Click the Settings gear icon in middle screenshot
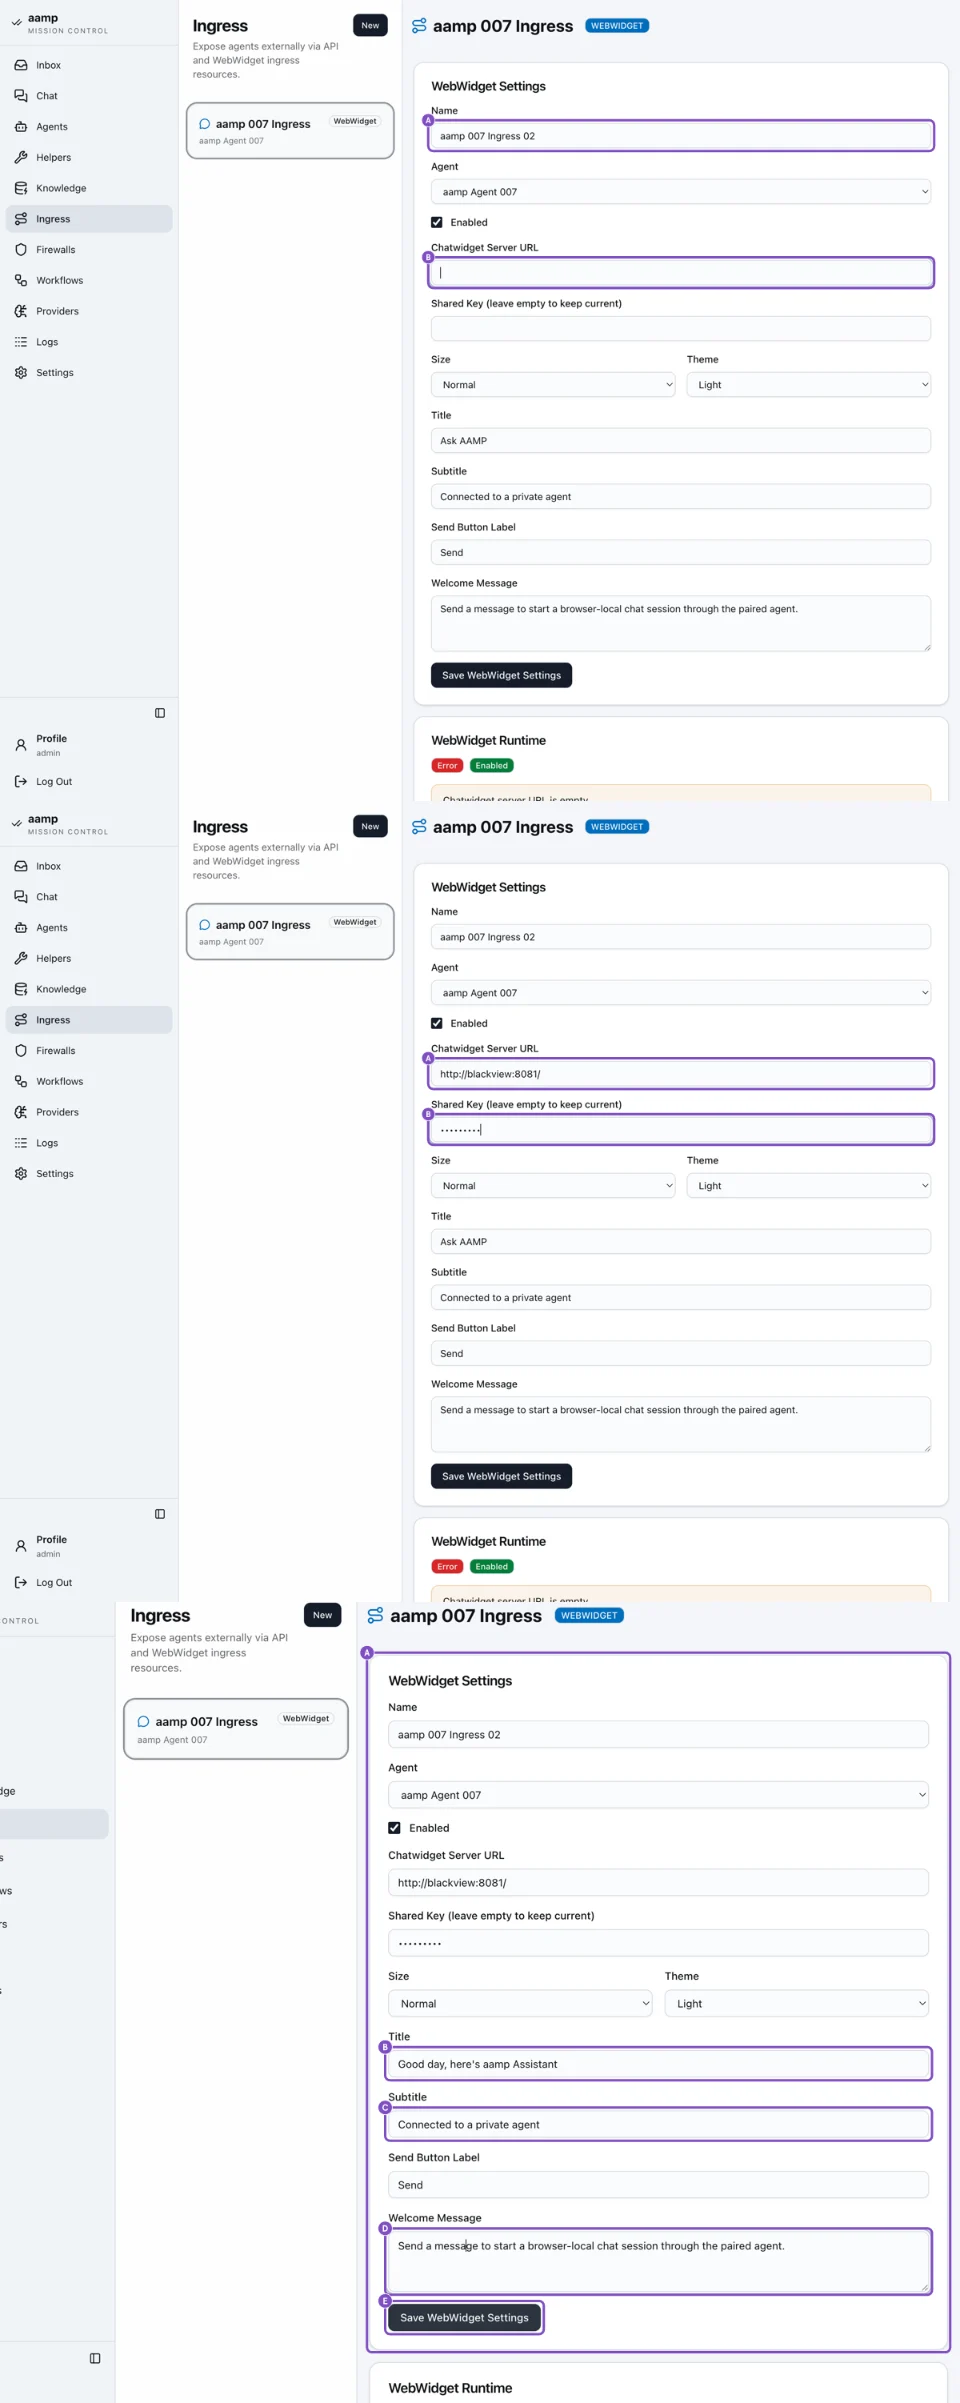960x2403 pixels. pos(21,1174)
